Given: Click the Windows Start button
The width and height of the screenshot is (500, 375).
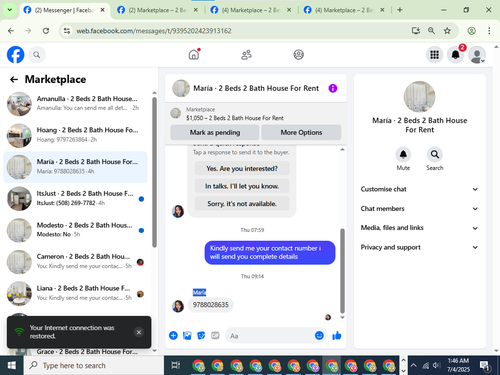Looking at the screenshot, I should [12, 365].
